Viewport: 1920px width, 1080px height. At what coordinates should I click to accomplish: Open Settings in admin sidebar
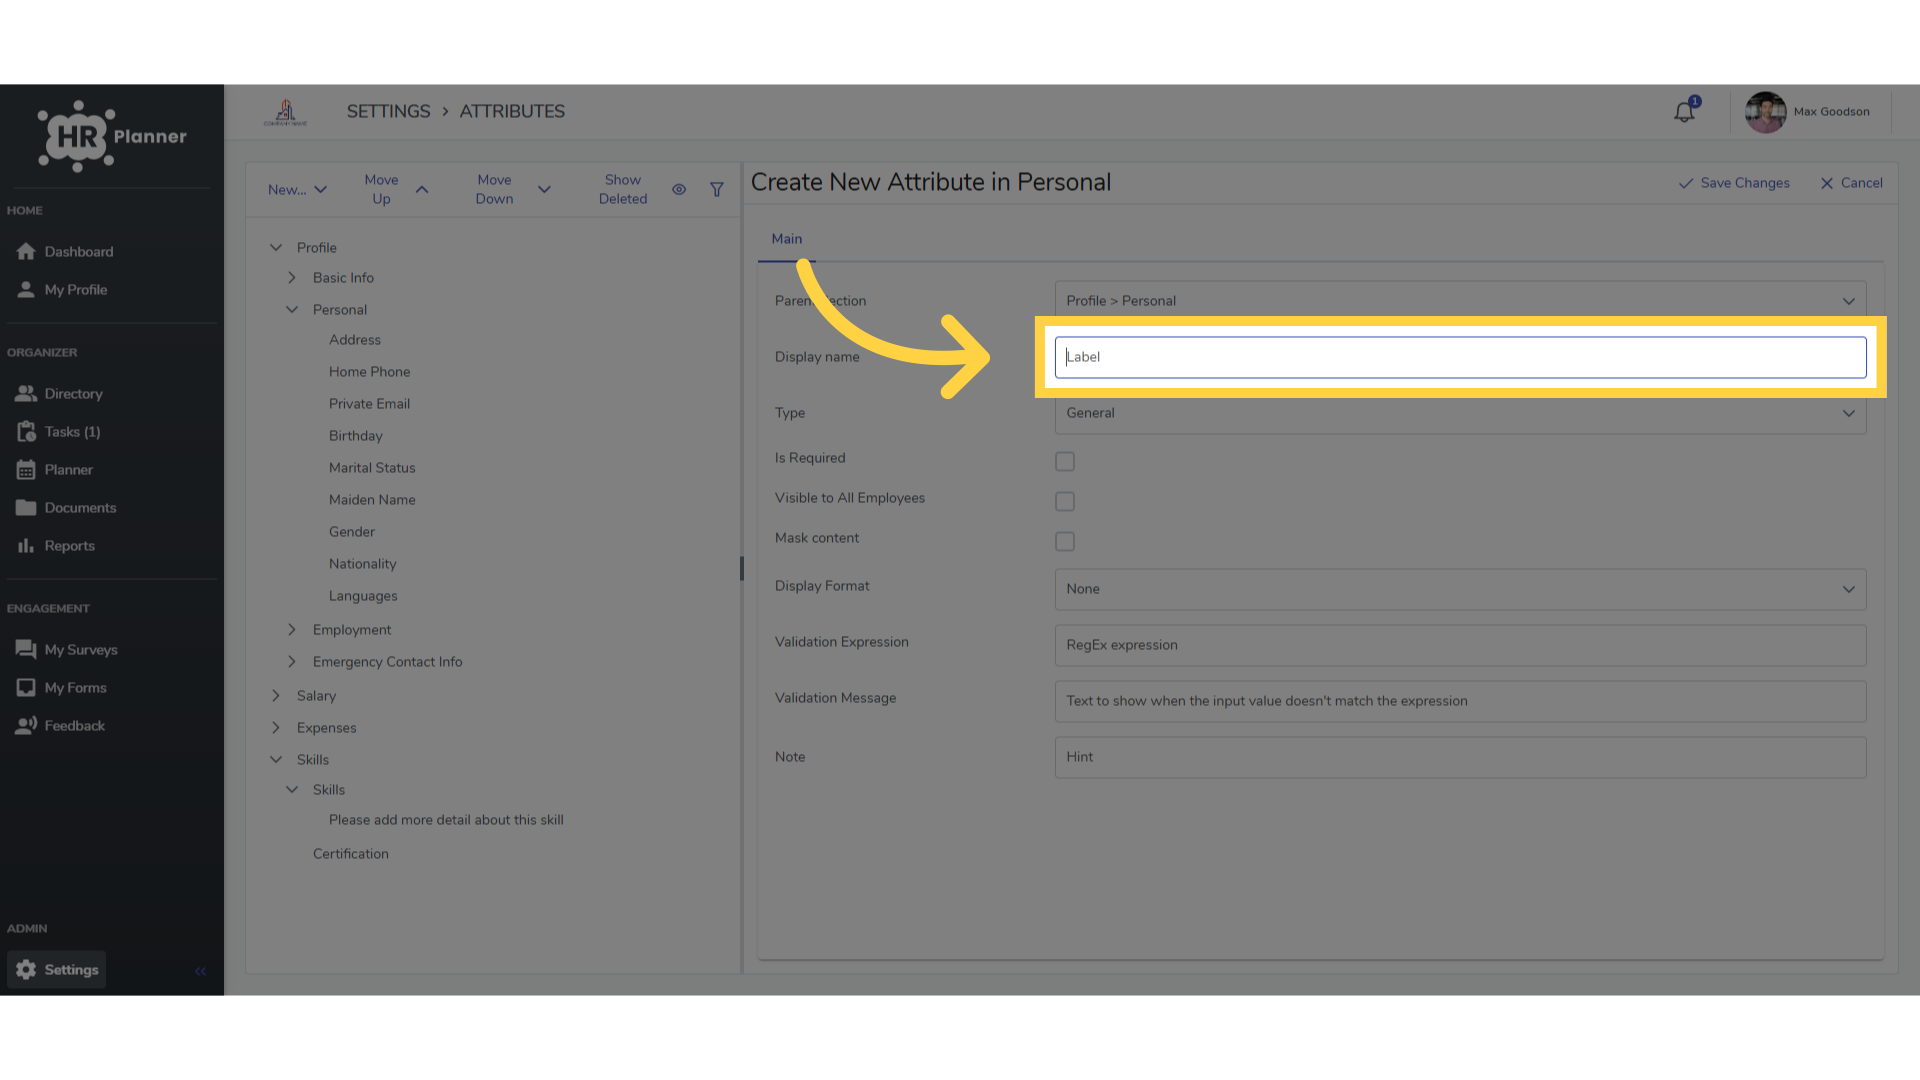57,970
